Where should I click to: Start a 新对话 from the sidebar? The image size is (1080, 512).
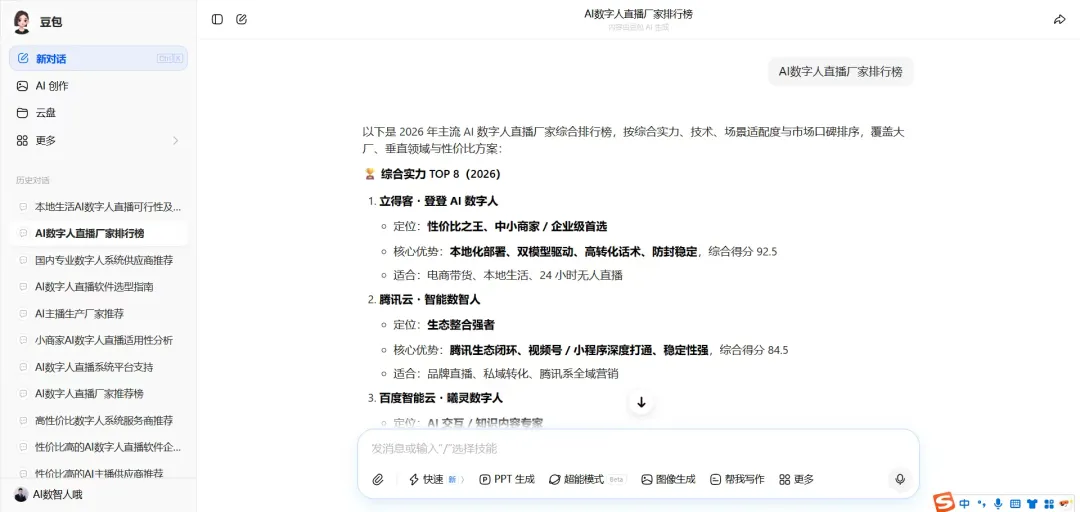click(x=98, y=59)
